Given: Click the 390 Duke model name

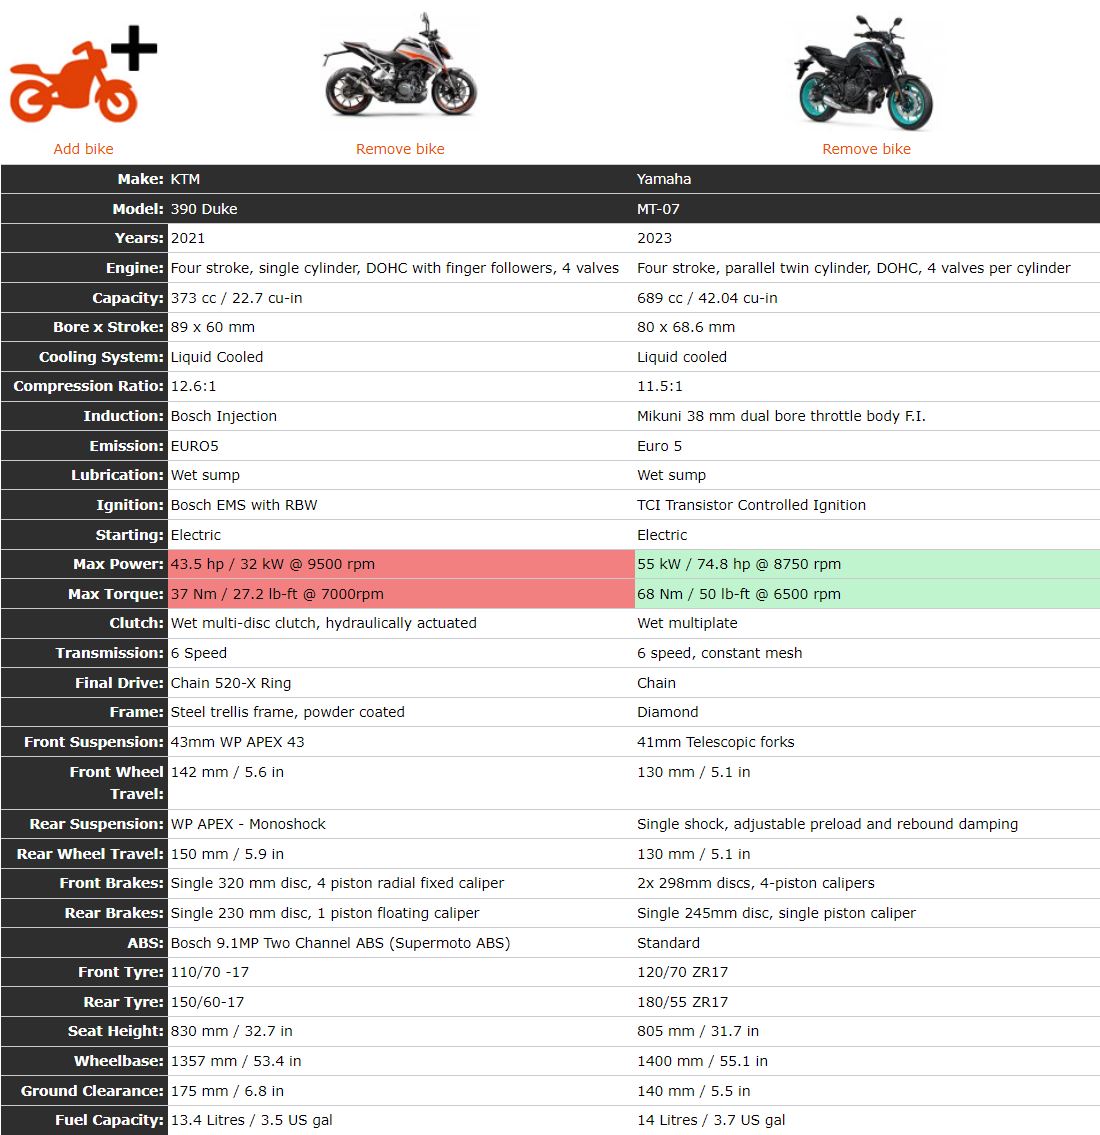Looking at the screenshot, I should click(204, 209).
